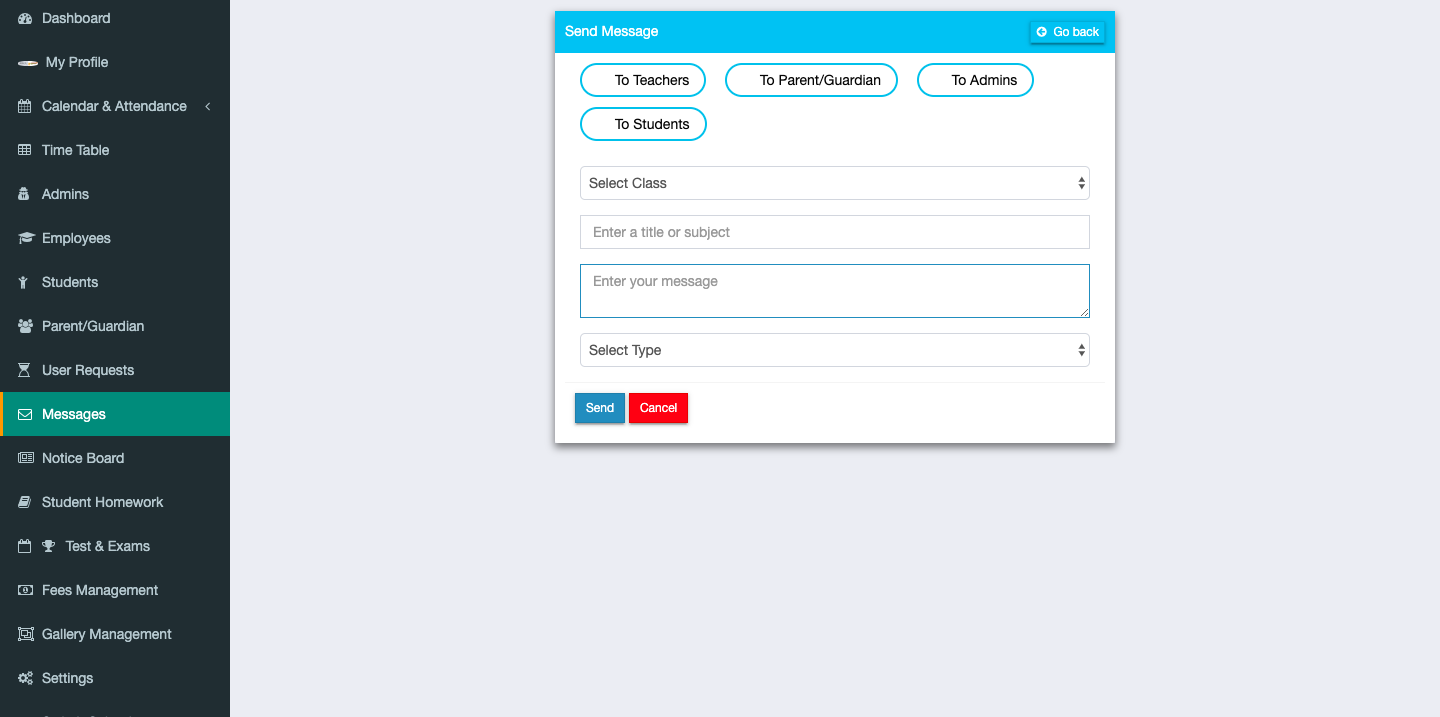Screen dimensions: 1440x717
Task: Click the Student Homework book icon
Action: click(25, 502)
